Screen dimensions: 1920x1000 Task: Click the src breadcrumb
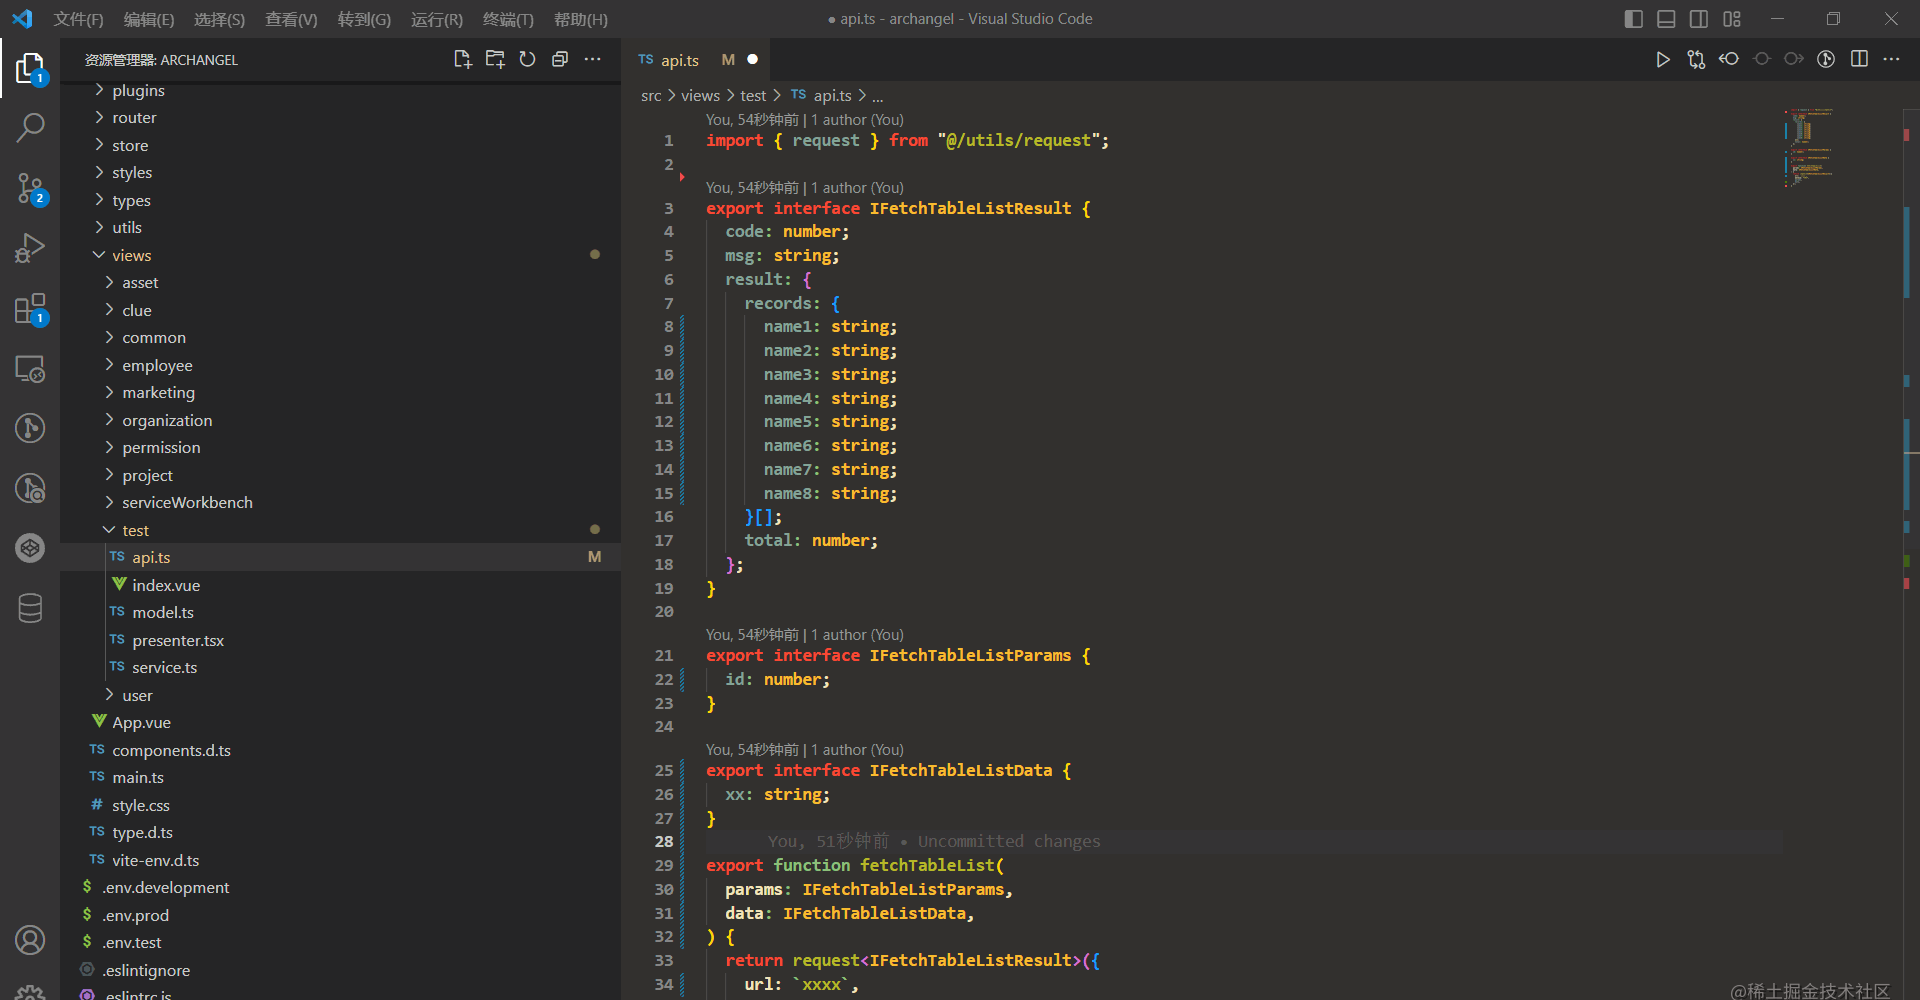point(651,96)
